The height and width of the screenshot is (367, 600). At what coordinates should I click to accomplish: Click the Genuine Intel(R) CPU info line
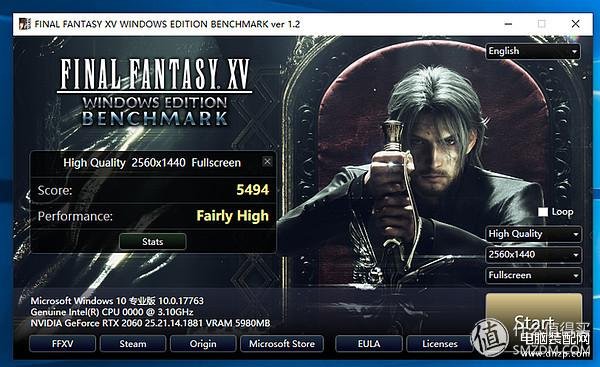coord(112,312)
